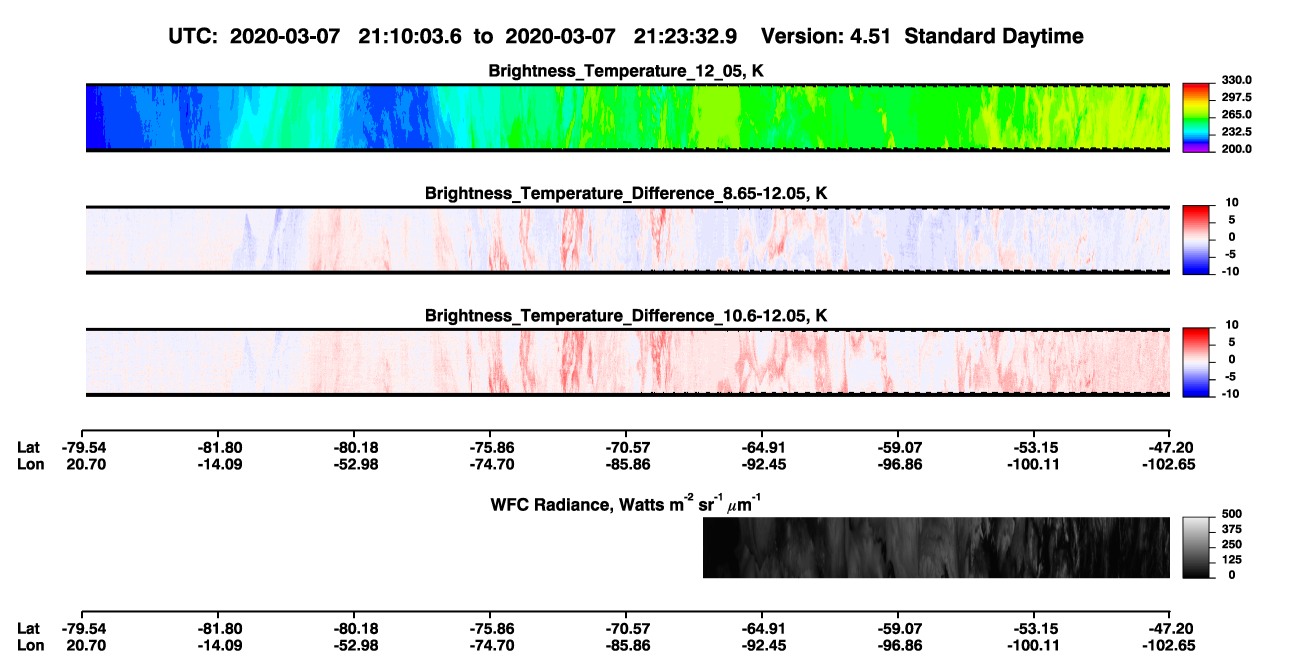The height and width of the screenshot is (667, 1300).
Task: Click longitude '-102.65' on the upper axis
Action: (x=1167, y=464)
